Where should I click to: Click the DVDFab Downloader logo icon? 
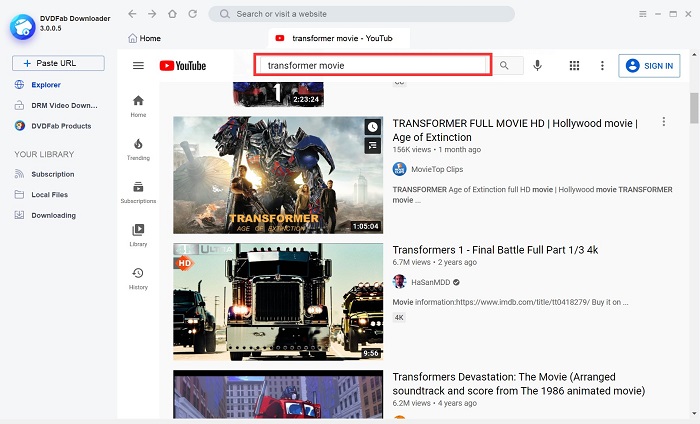(23, 27)
